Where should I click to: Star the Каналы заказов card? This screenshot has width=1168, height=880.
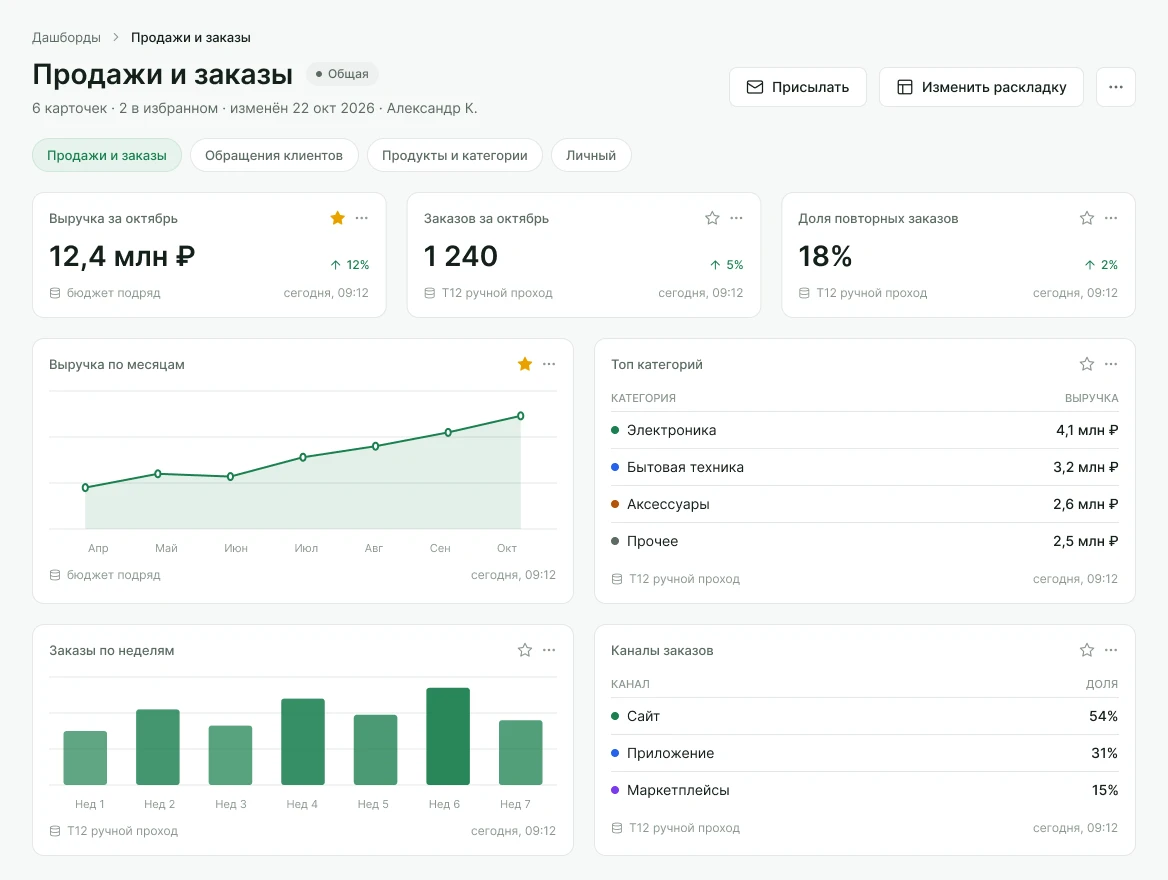[x=1087, y=650]
